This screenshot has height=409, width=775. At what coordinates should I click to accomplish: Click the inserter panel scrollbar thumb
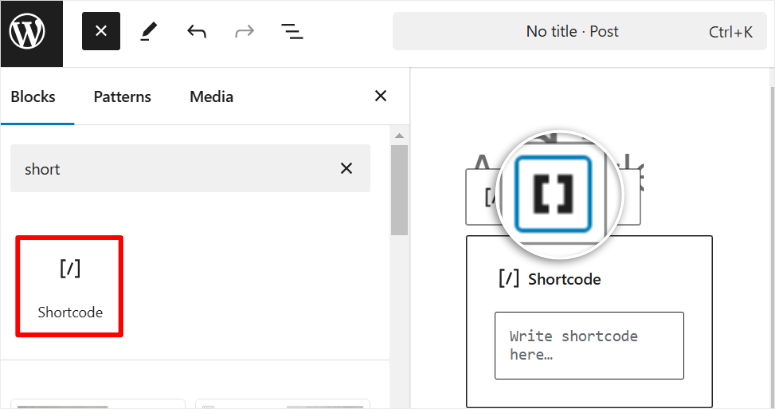[399, 190]
